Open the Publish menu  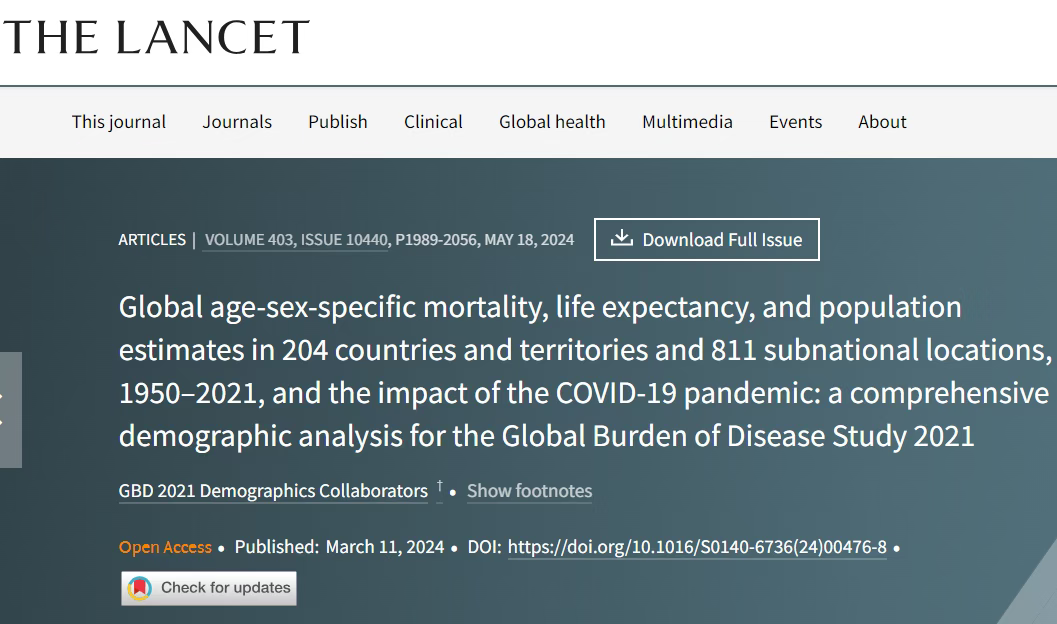[338, 122]
